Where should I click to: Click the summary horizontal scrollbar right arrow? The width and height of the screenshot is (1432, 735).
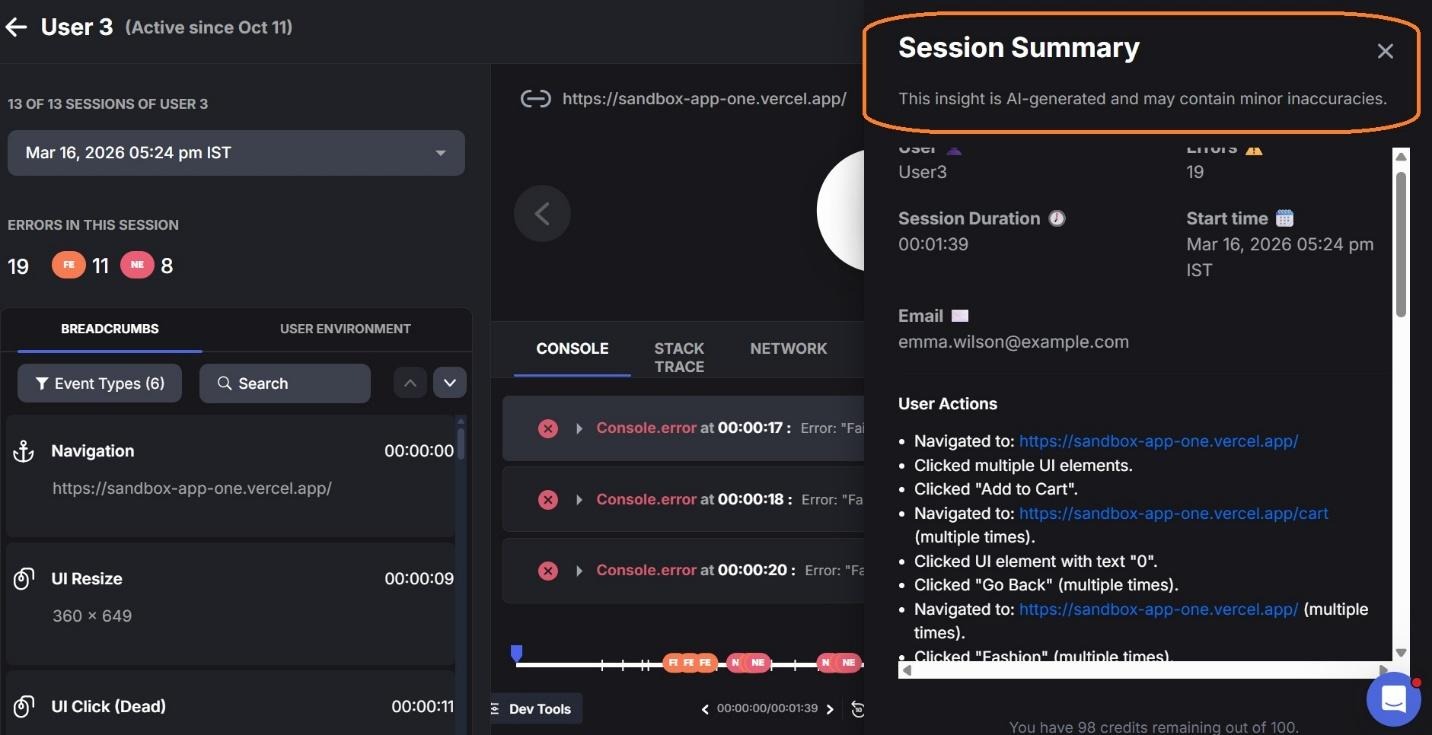click(1385, 670)
